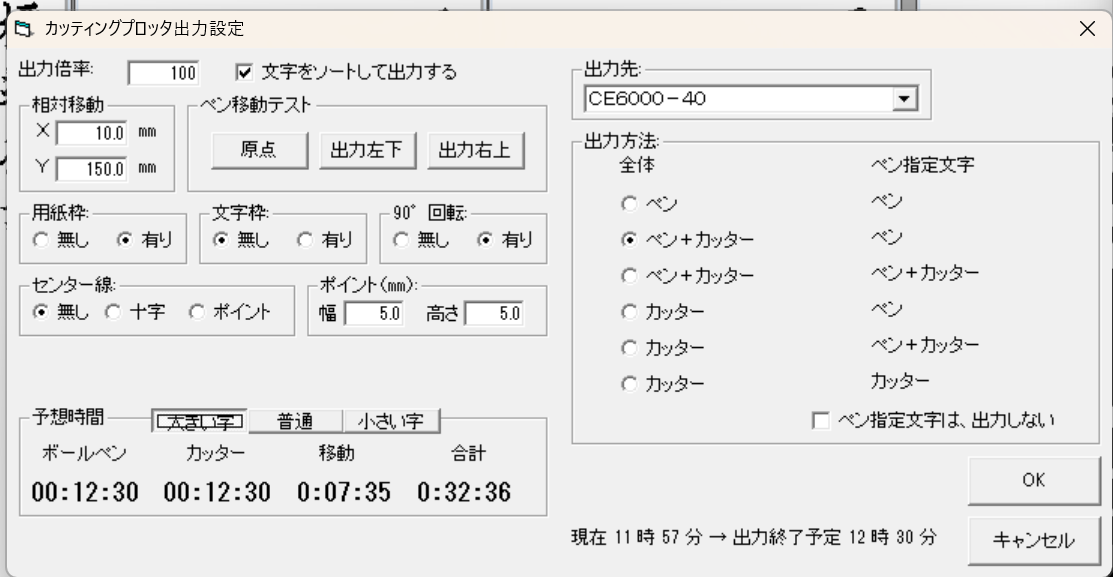This screenshot has height=577, width=1113.
Task: Click the 相対移動 Y field
Action: tap(92, 169)
